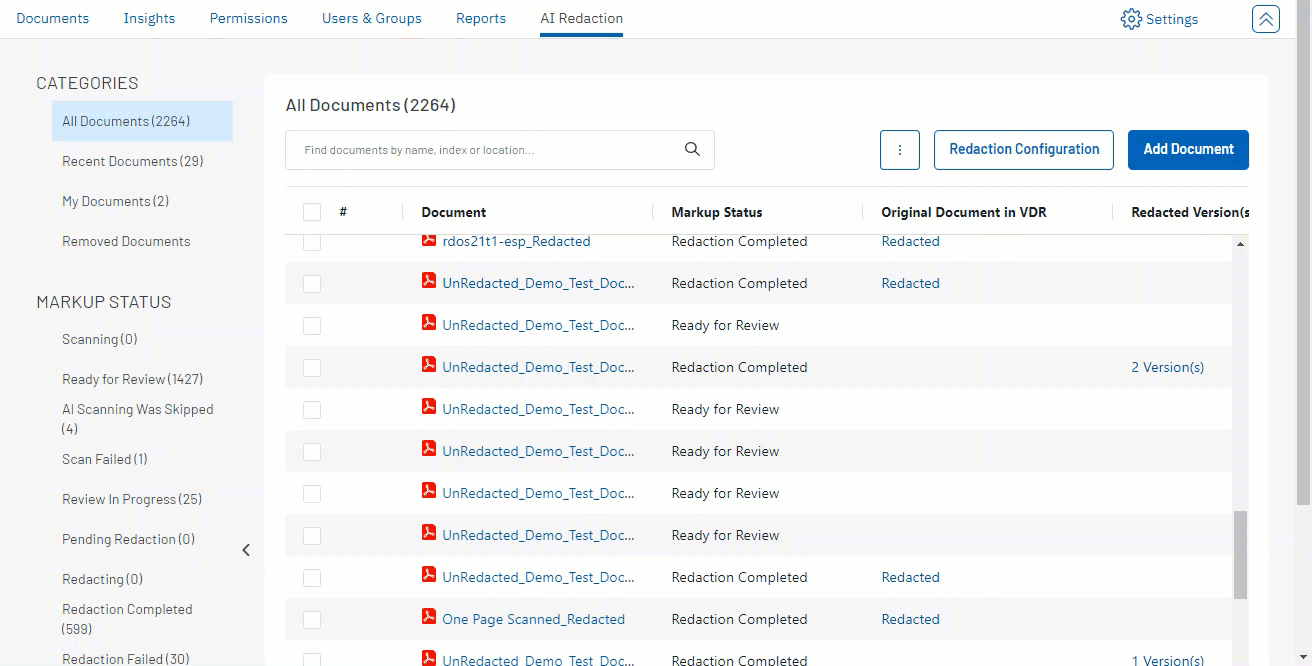Viewport: 1312px width, 666px height.
Task: Open the Users & Groups tab
Action: (x=372, y=18)
